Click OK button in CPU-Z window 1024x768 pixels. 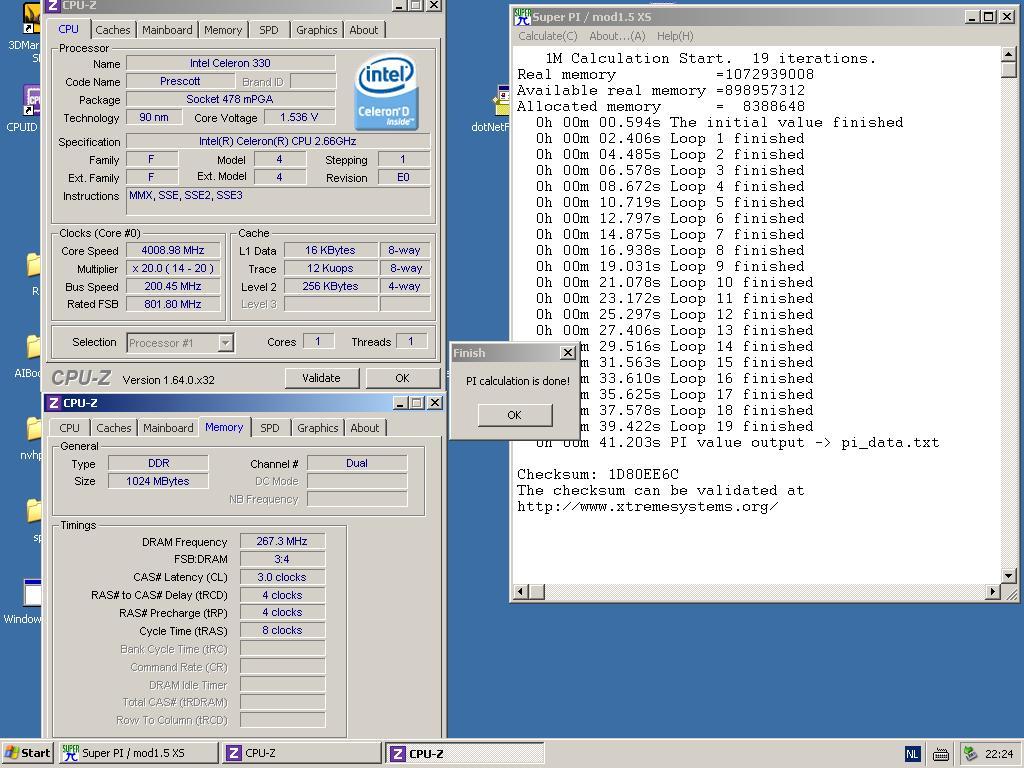pos(402,378)
